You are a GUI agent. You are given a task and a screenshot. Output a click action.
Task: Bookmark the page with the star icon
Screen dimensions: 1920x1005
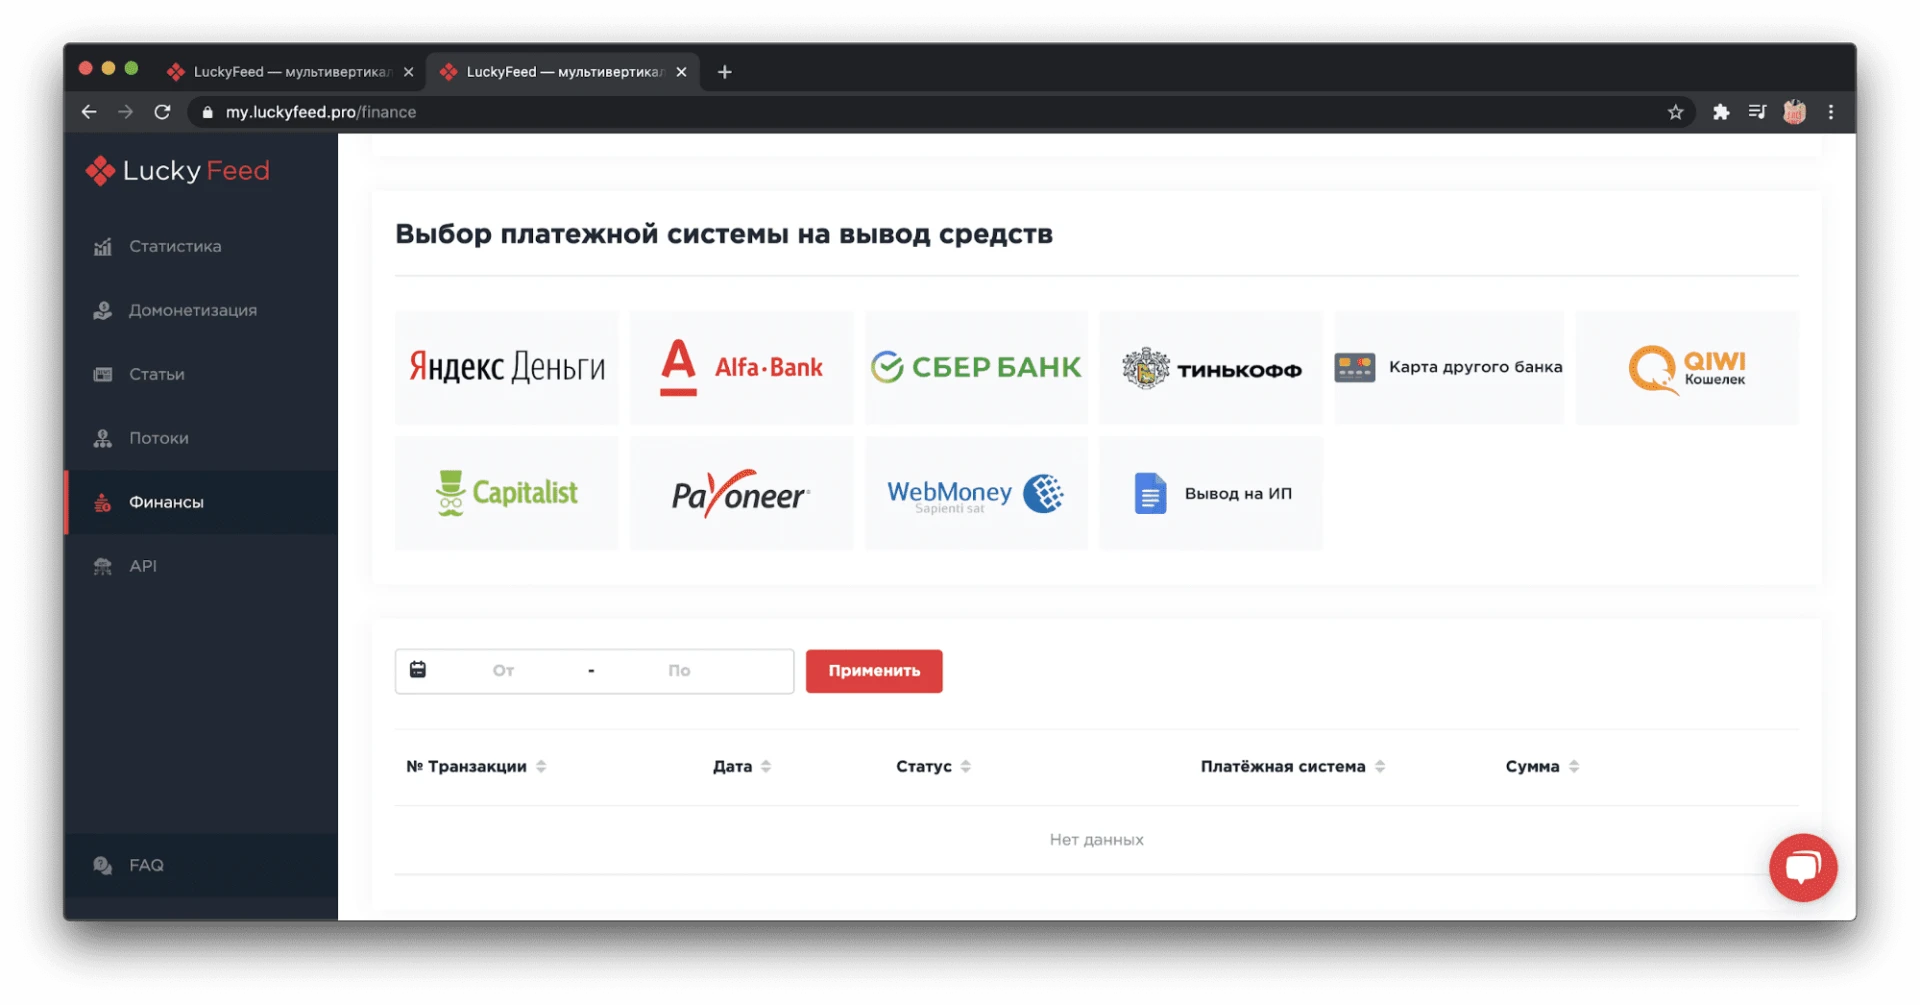click(1676, 112)
